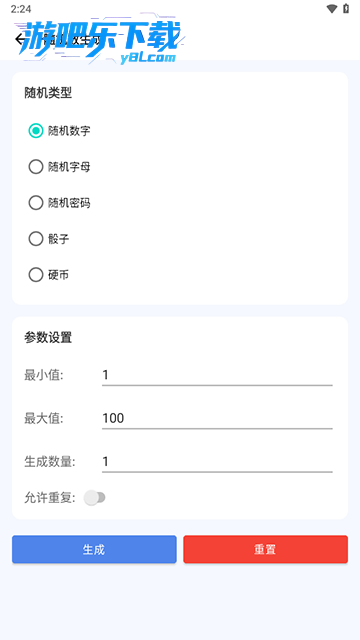The image size is (360, 640).
Task: Click the 最小值 input field
Action: click(x=217, y=375)
